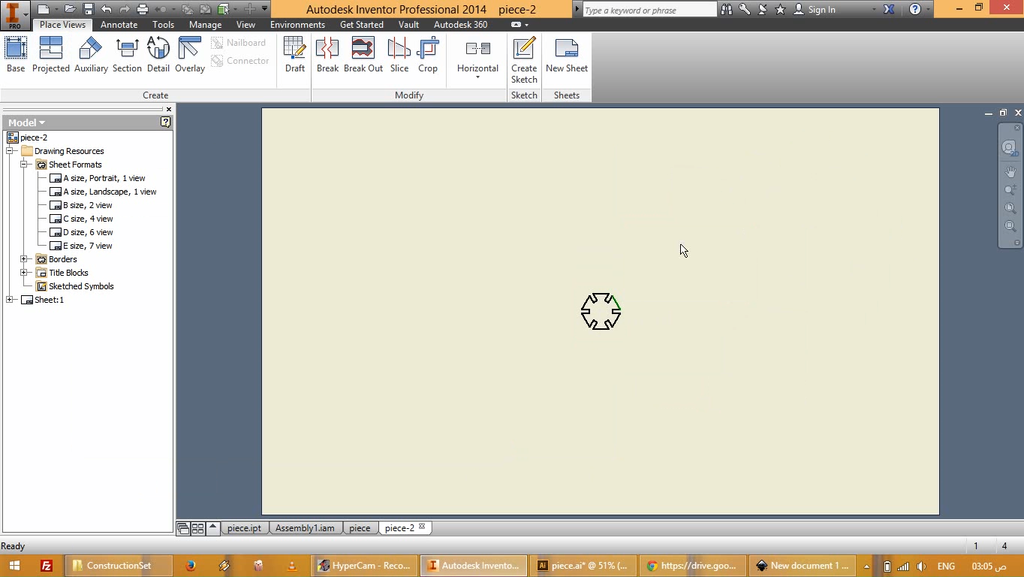The image size is (1024, 577).
Task: Switch to the piece.ipt document tab
Action: coord(244,528)
